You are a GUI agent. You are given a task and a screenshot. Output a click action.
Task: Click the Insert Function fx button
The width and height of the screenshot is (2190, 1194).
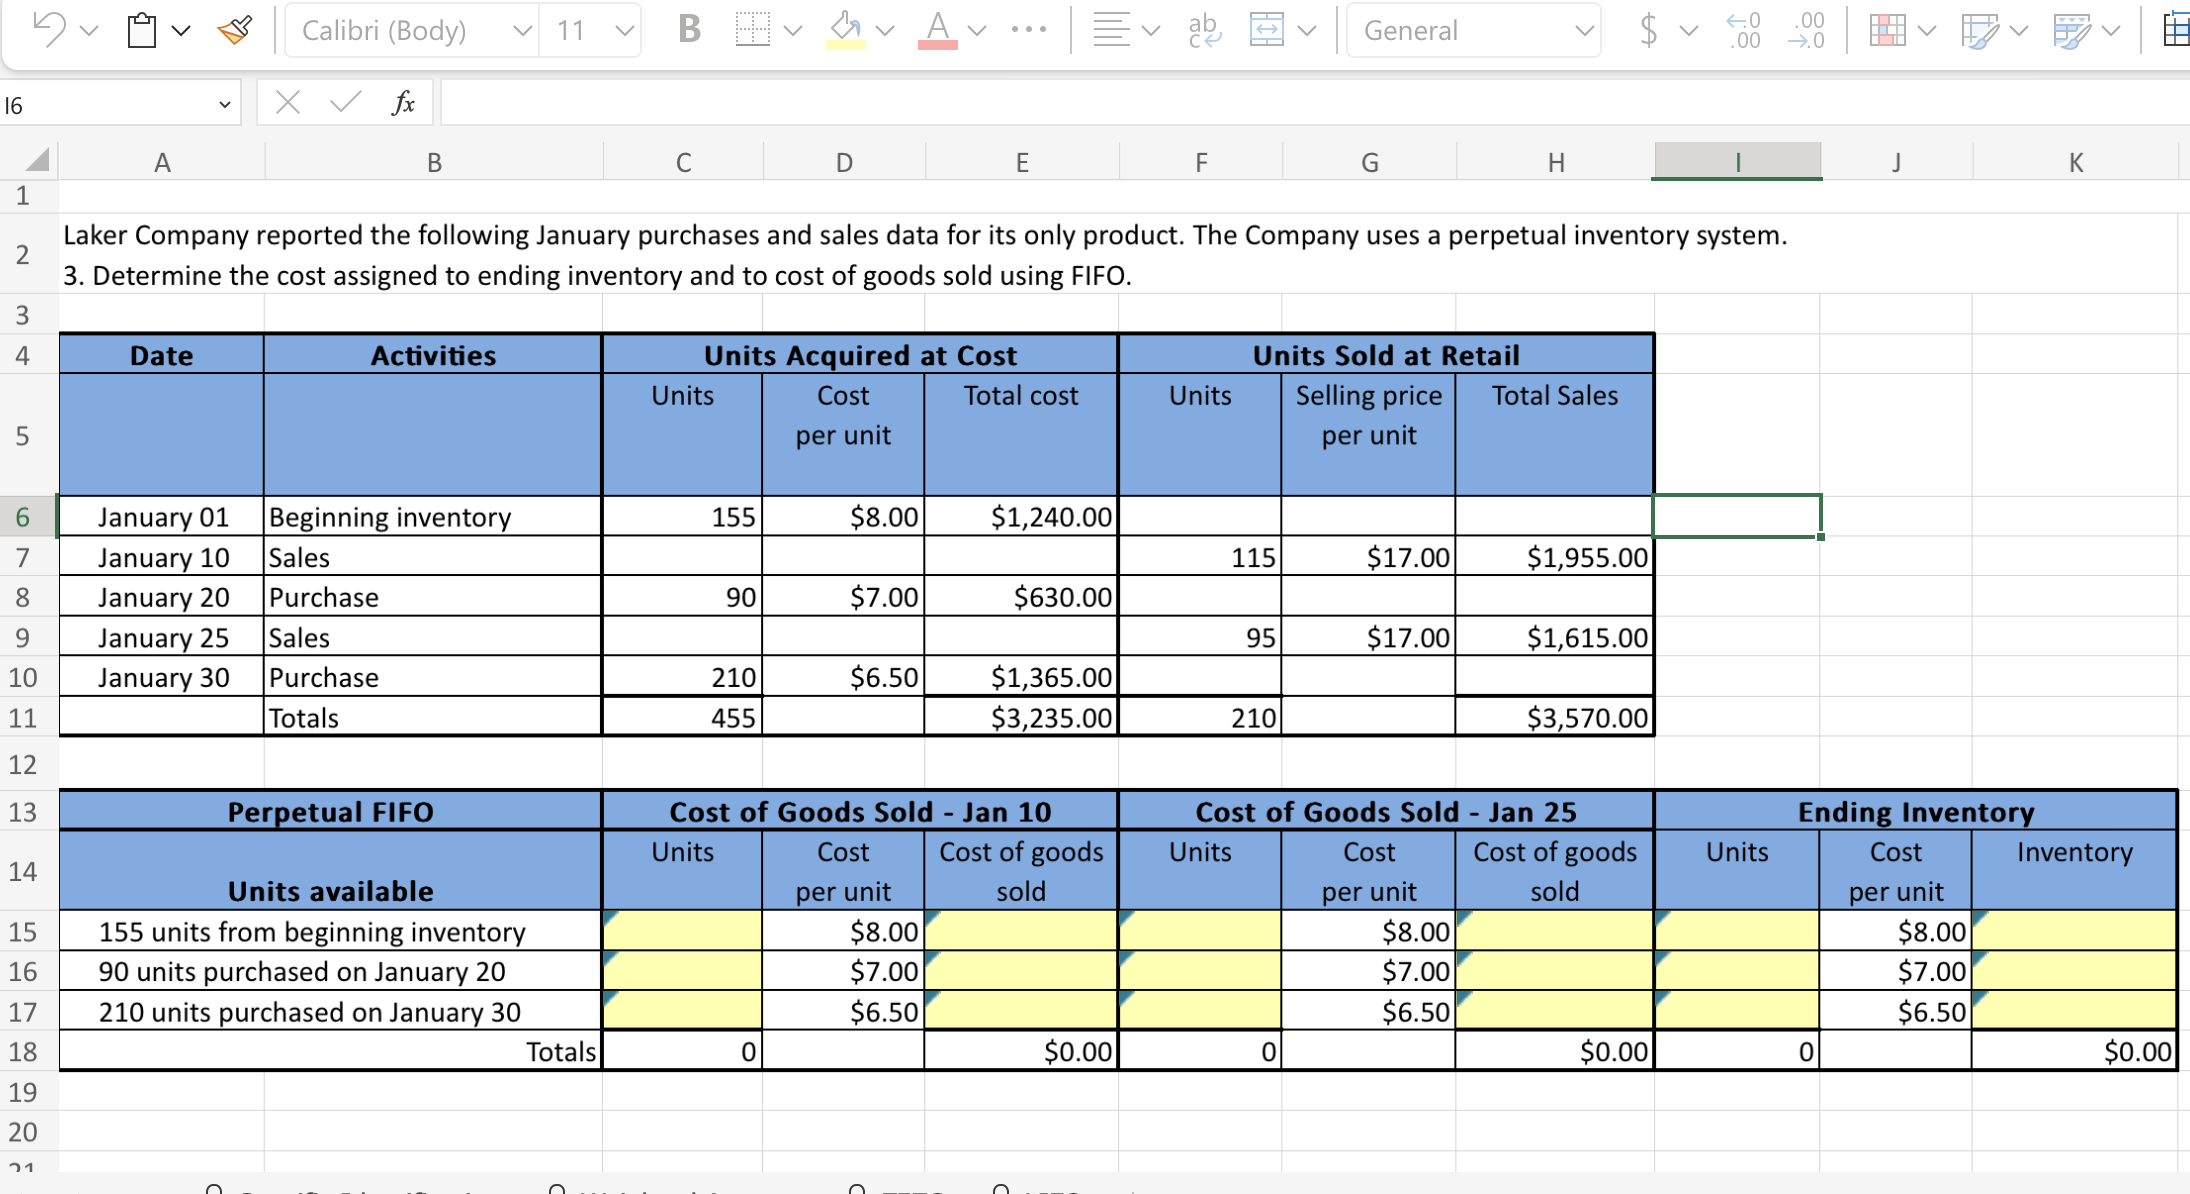403,103
